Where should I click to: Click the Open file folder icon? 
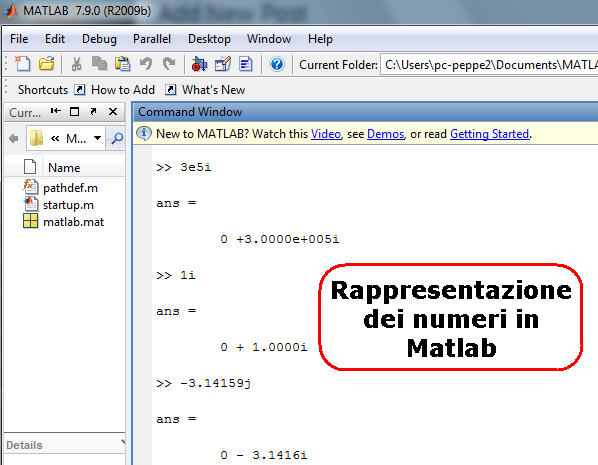(x=47, y=64)
